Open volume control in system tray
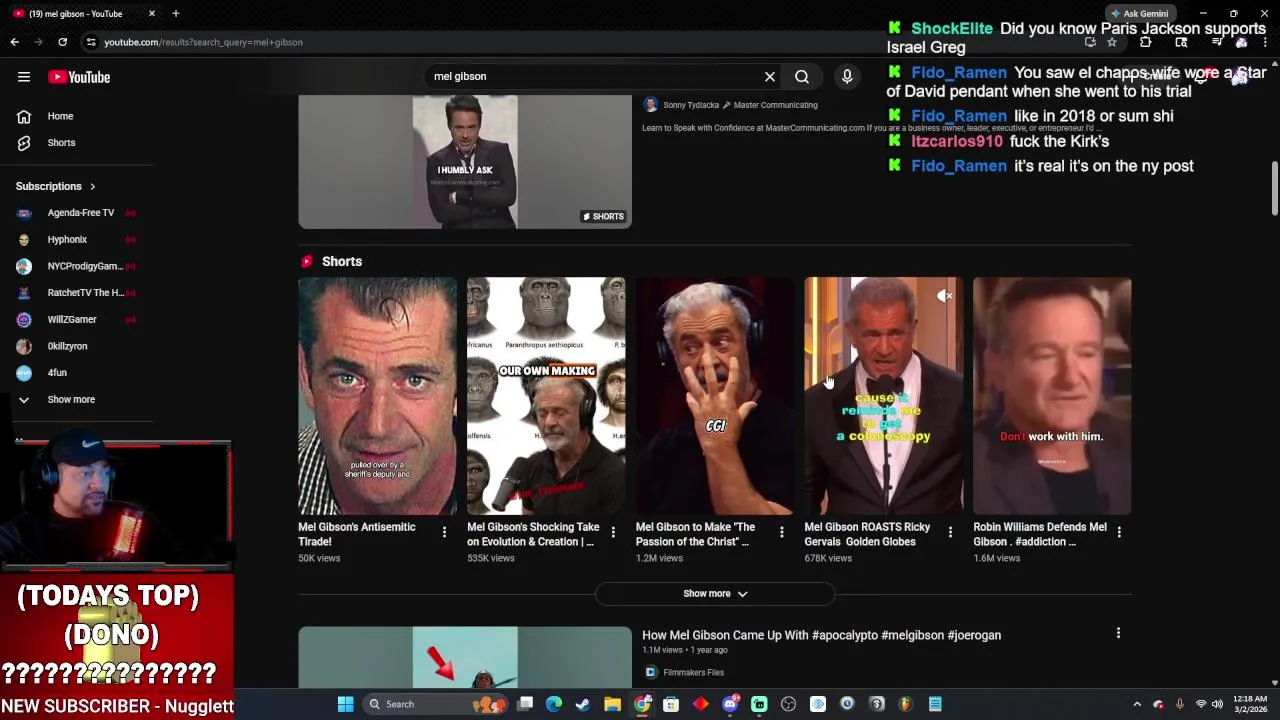The height and width of the screenshot is (720, 1280). [x=1217, y=704]
